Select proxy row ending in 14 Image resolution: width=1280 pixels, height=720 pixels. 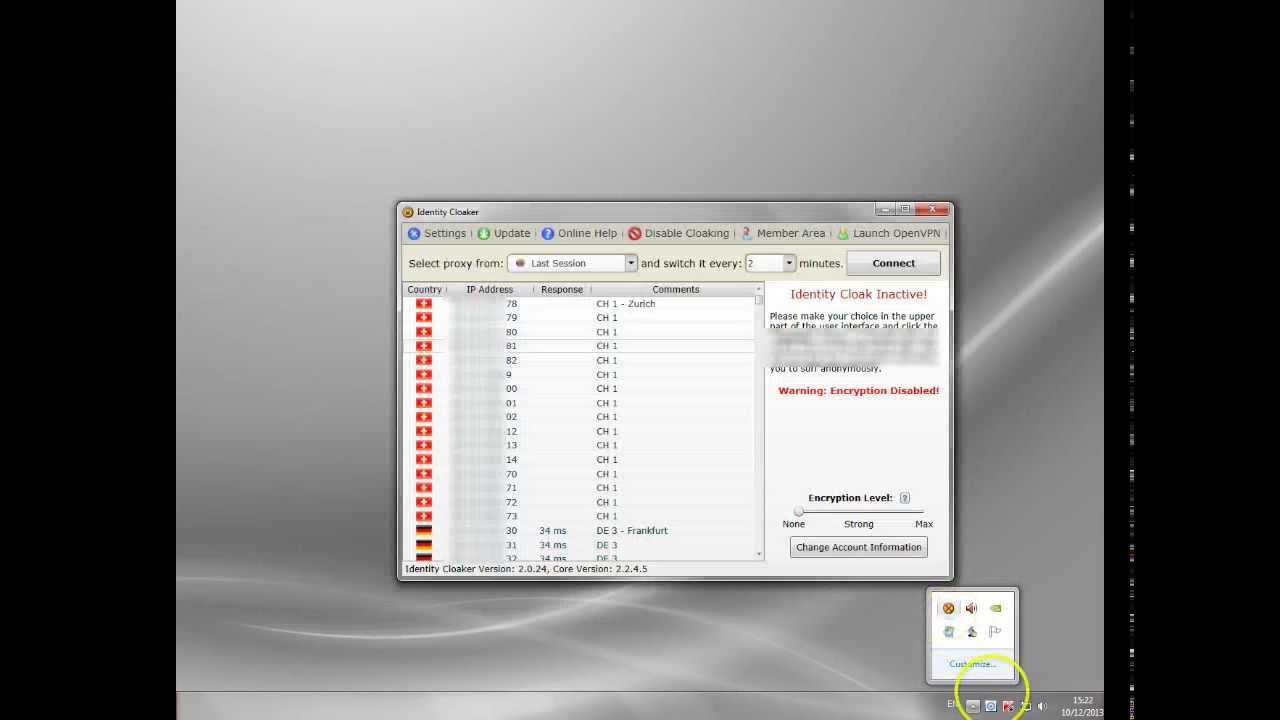(x=579, y=460)
